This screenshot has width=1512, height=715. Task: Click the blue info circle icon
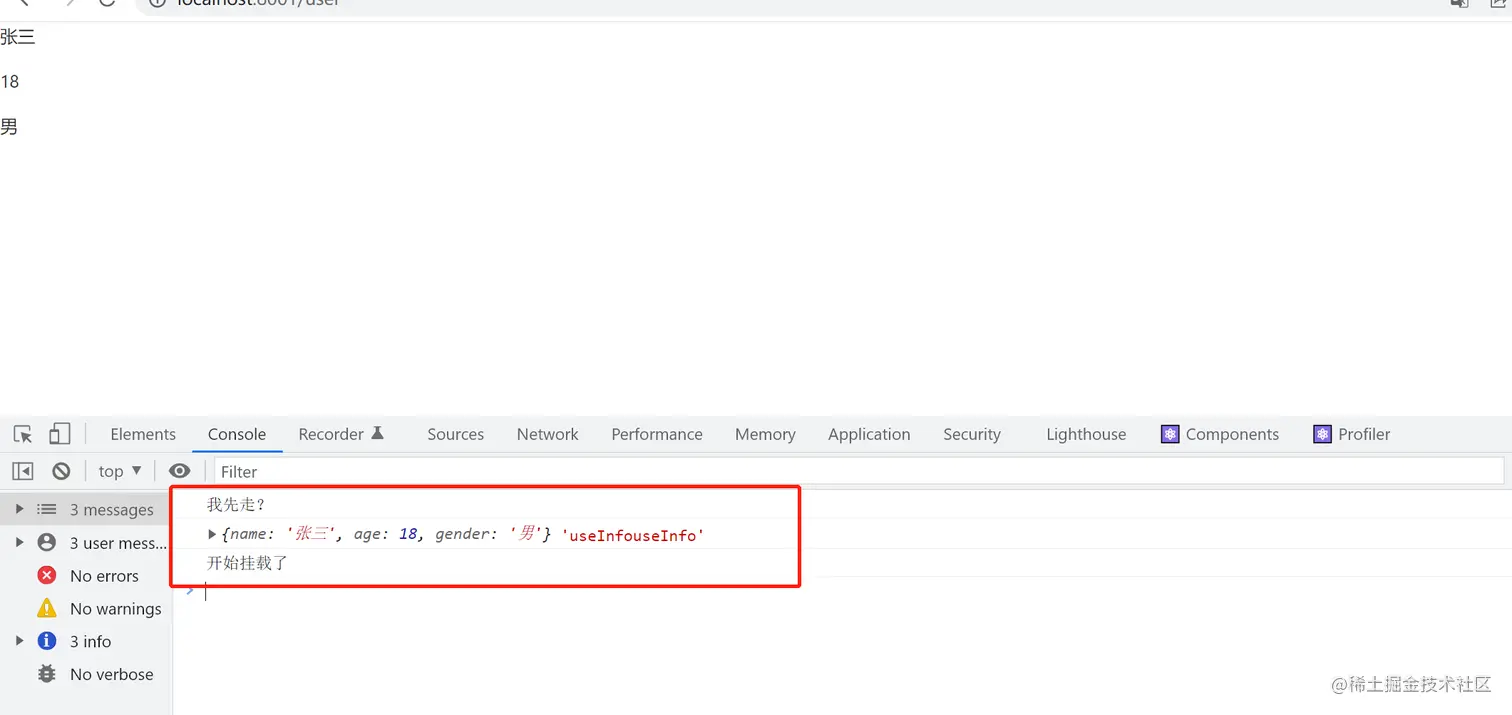[x=47, y=641]
